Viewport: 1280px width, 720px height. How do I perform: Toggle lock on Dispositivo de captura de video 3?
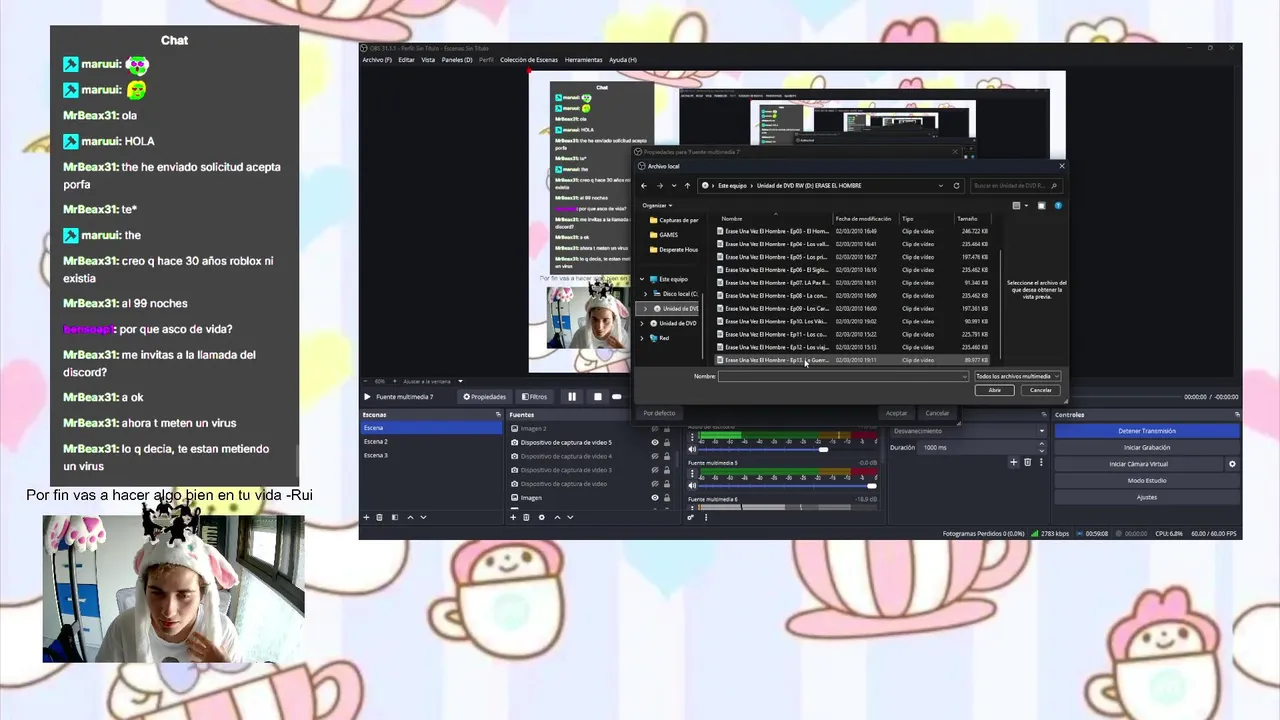coord(667,470)
